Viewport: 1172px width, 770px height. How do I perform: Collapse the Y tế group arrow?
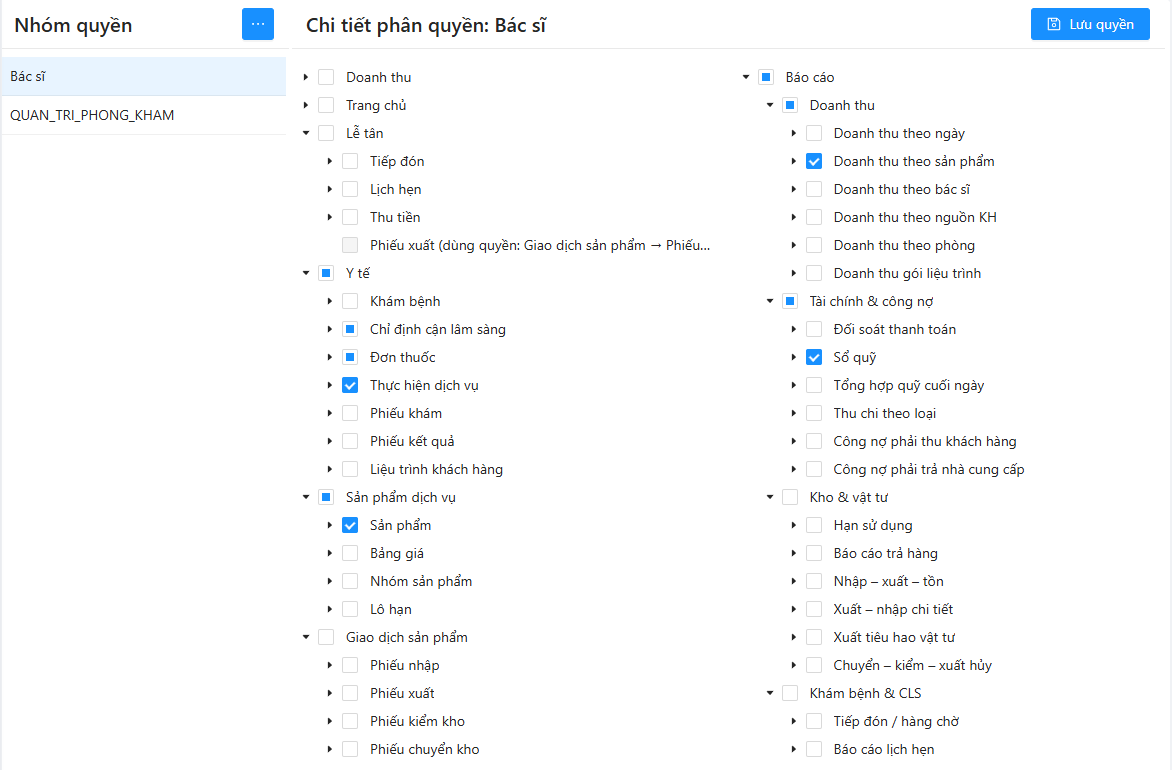tap(306, 273)
